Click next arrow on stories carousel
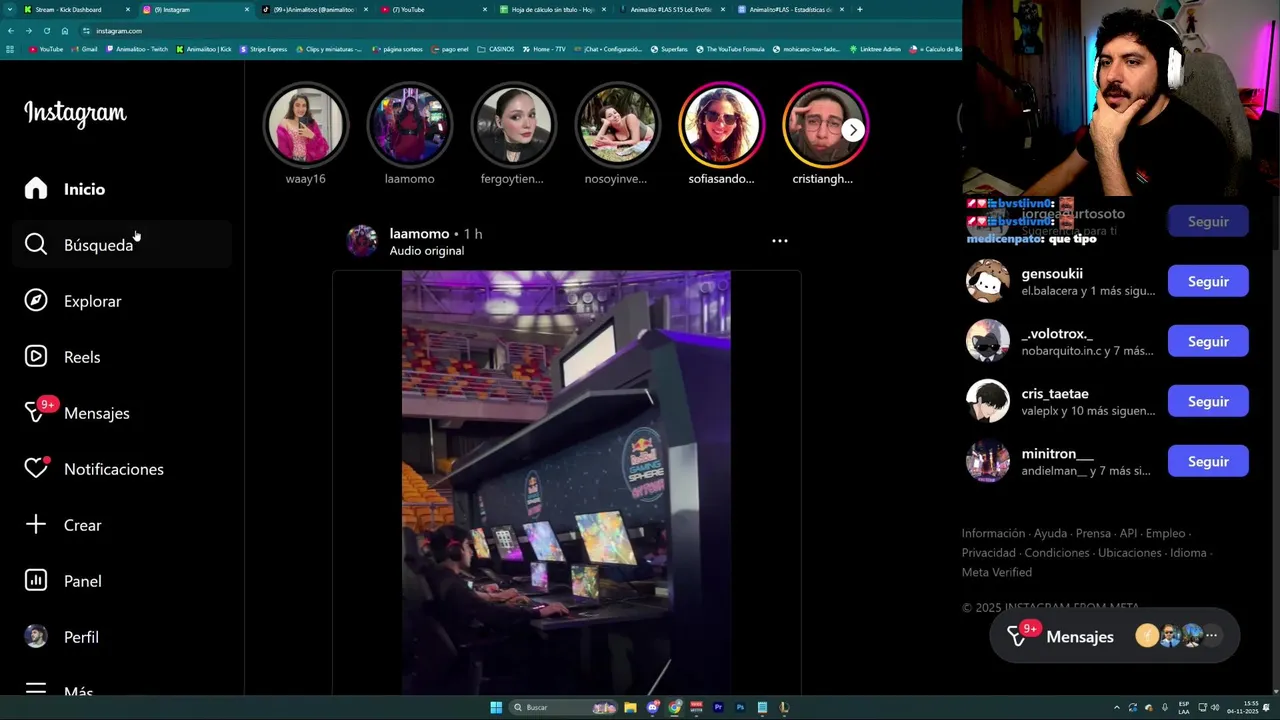 coord(852,130)
